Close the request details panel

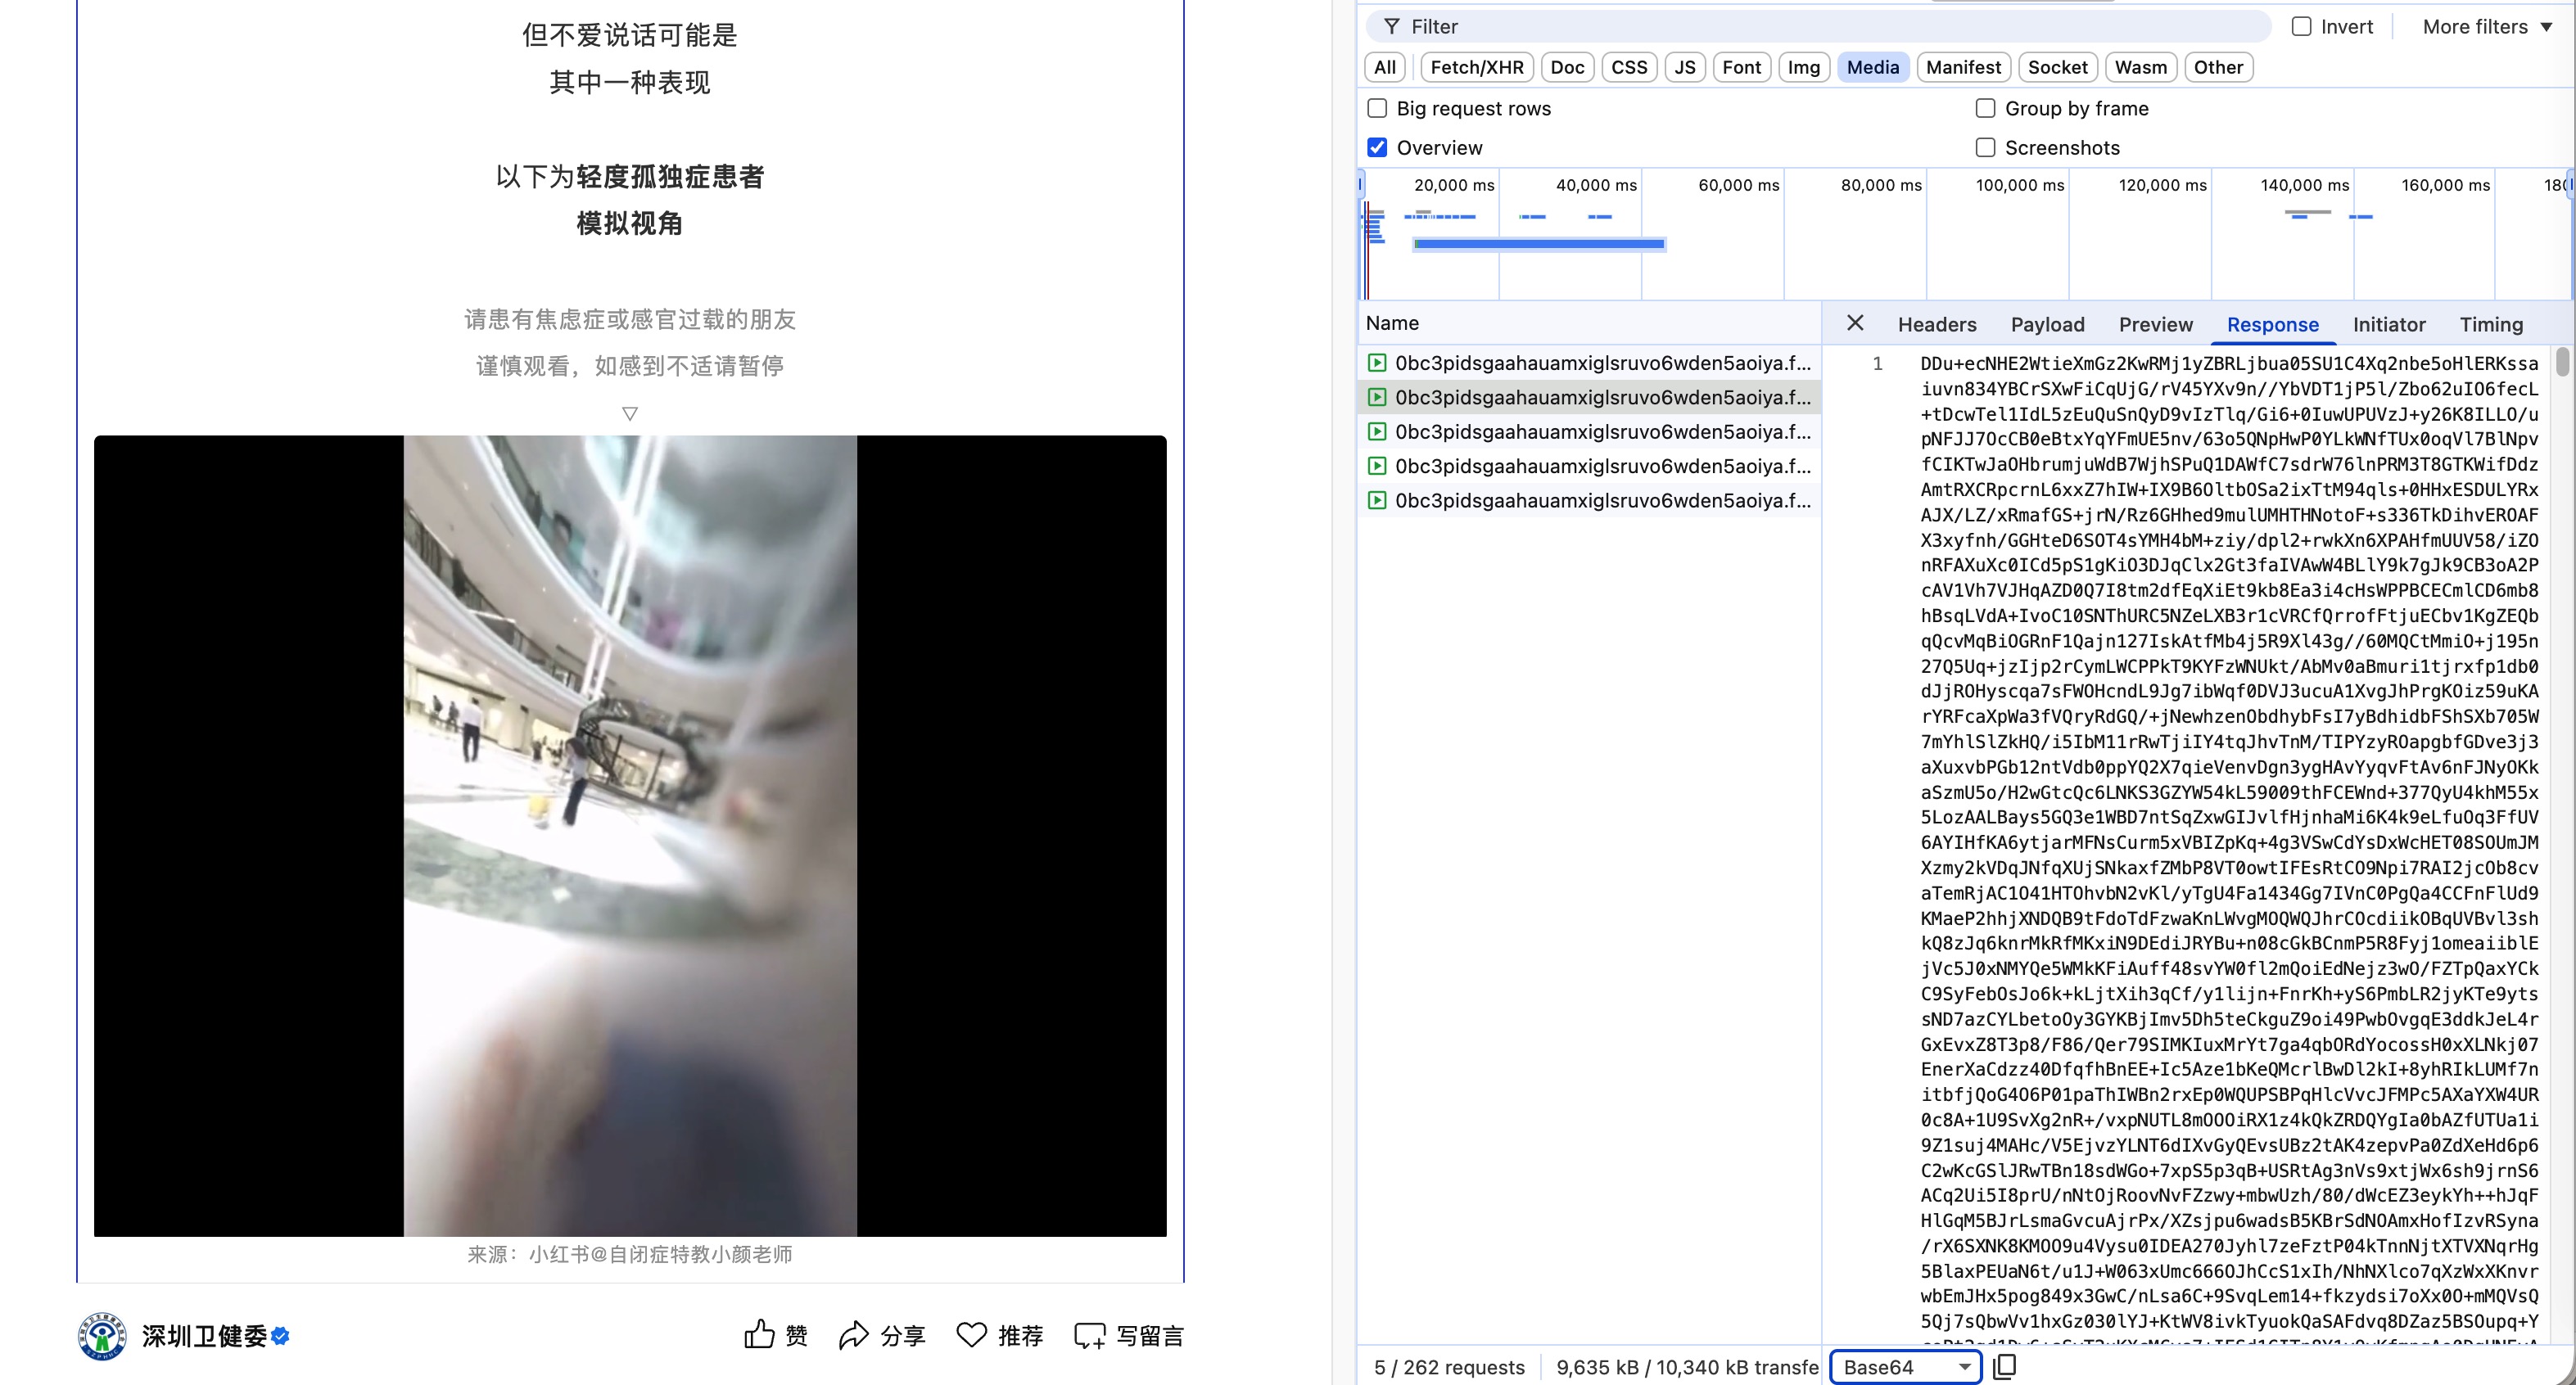1855,323
